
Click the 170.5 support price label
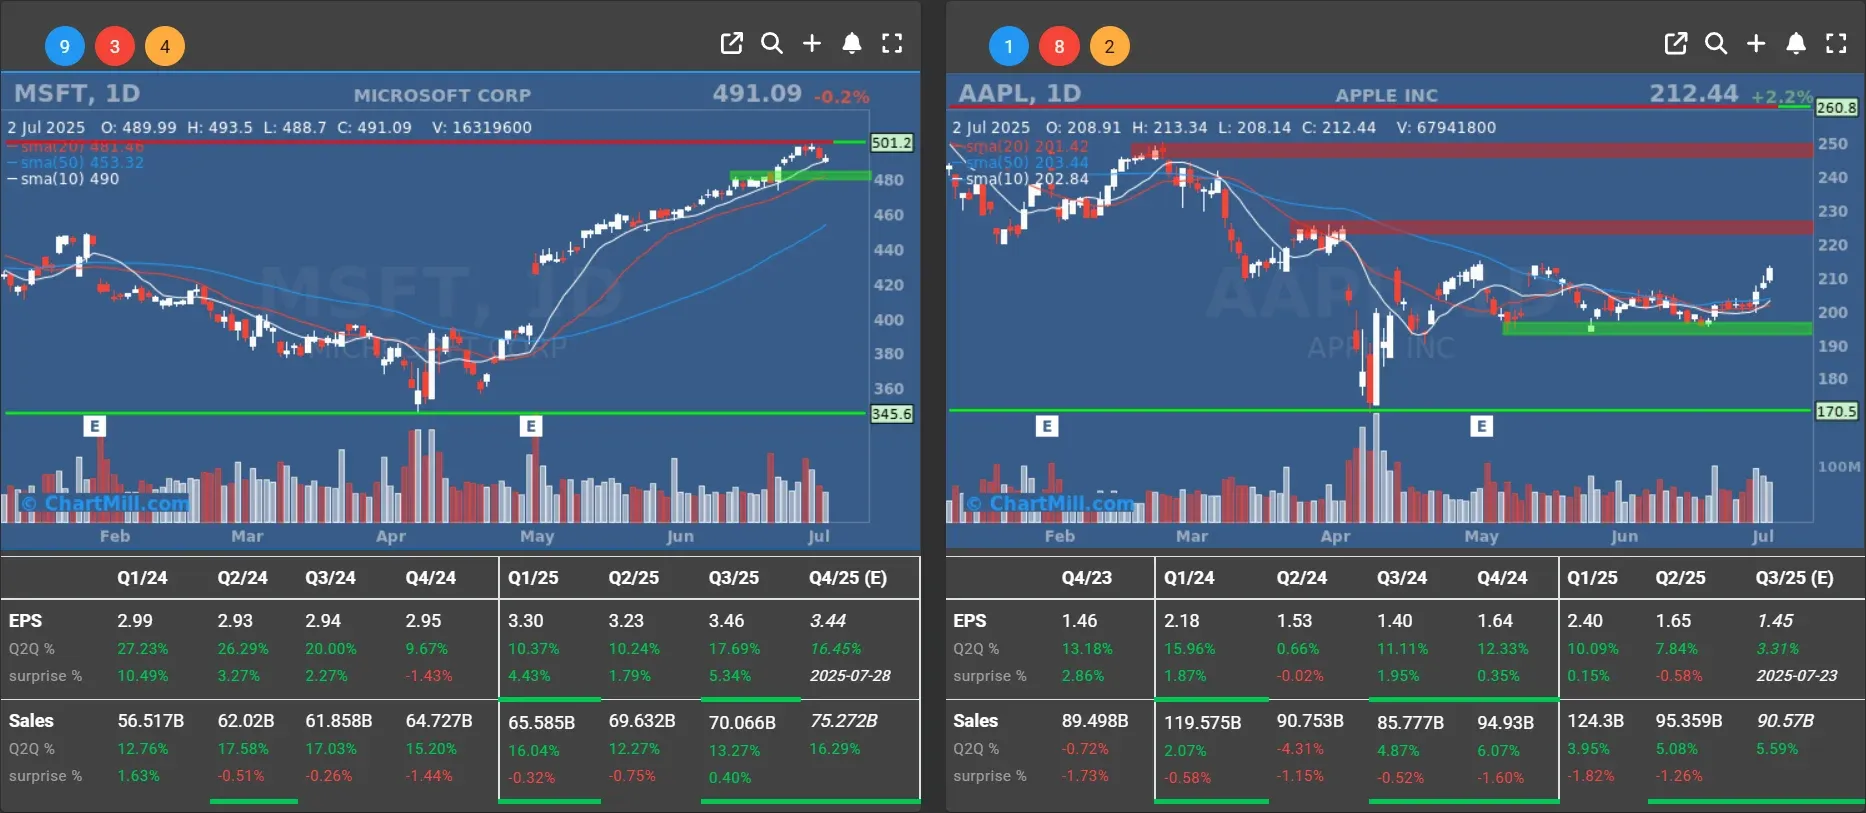click(1836, 411)
